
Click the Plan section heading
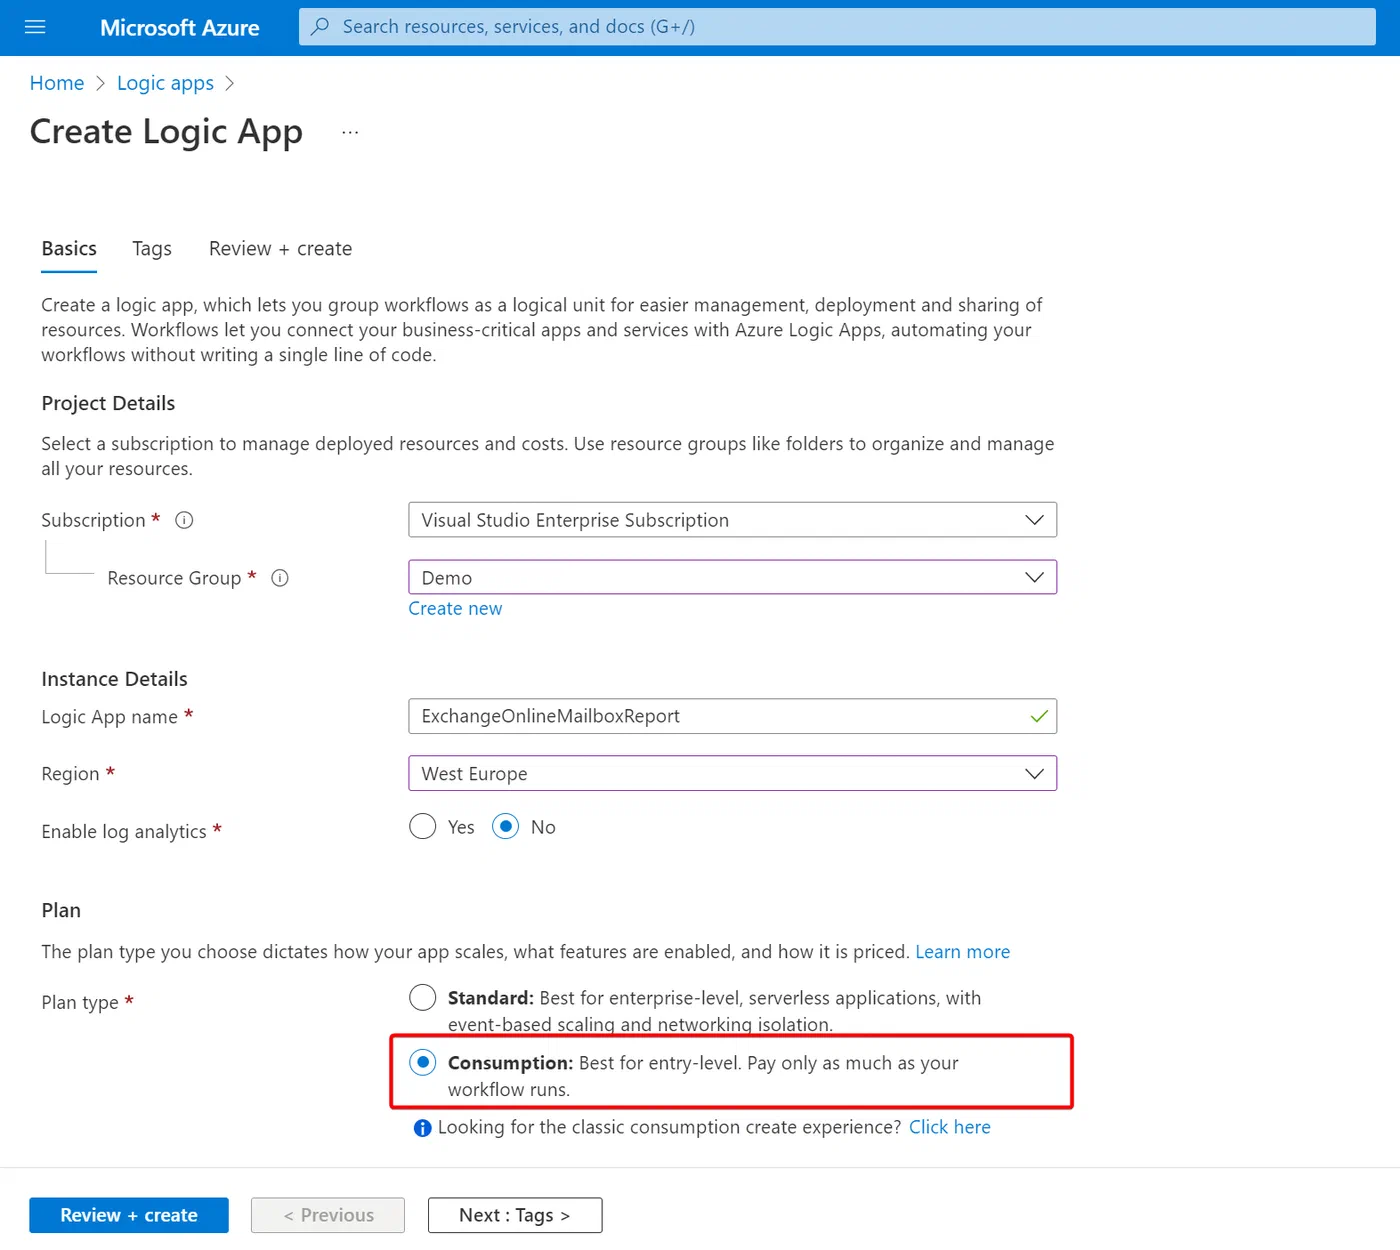tap(61, 910)
